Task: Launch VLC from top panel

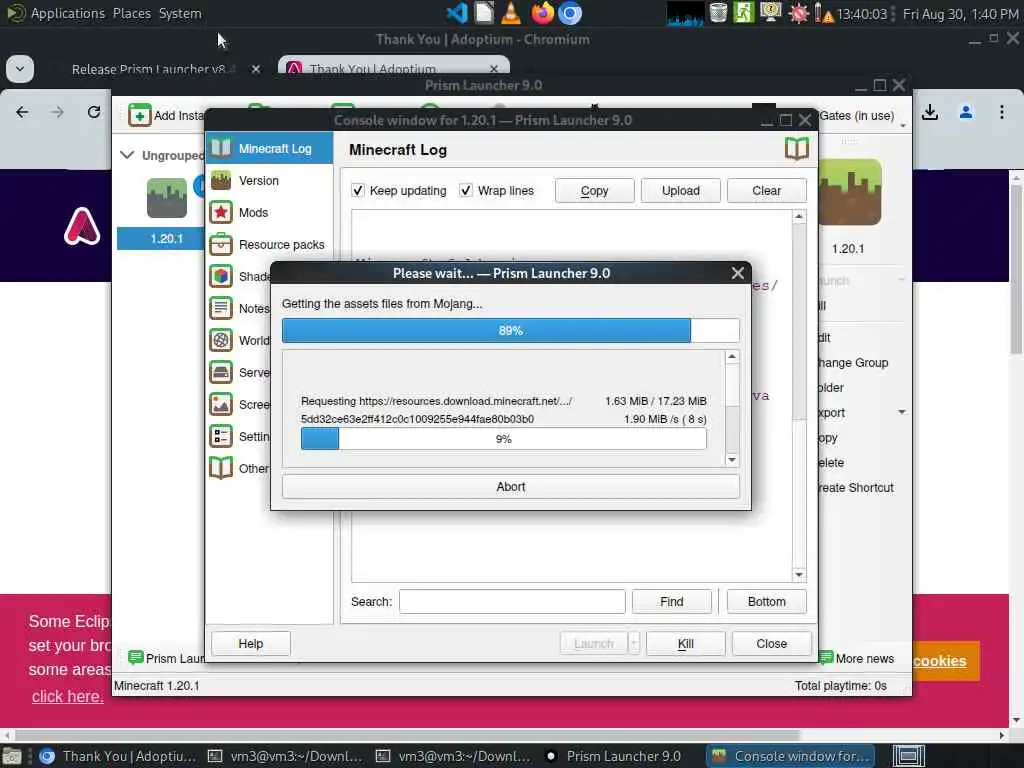Action: click(511, 13)
